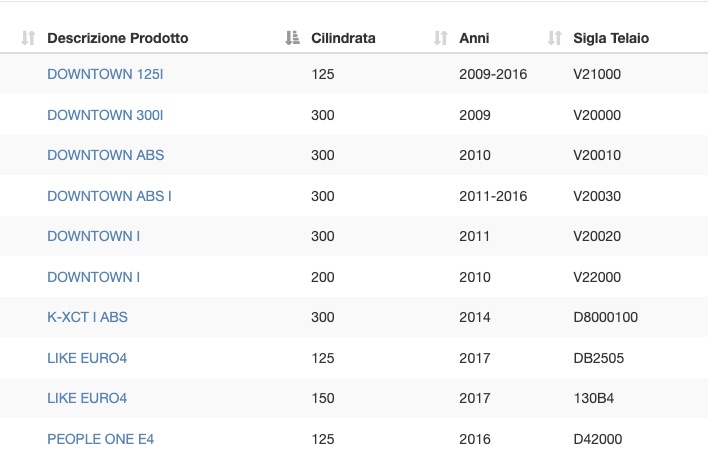The height and width of the screenshot is (463, 708).
Task: Click sort icon left of Anni header
Action: [440, 38]
